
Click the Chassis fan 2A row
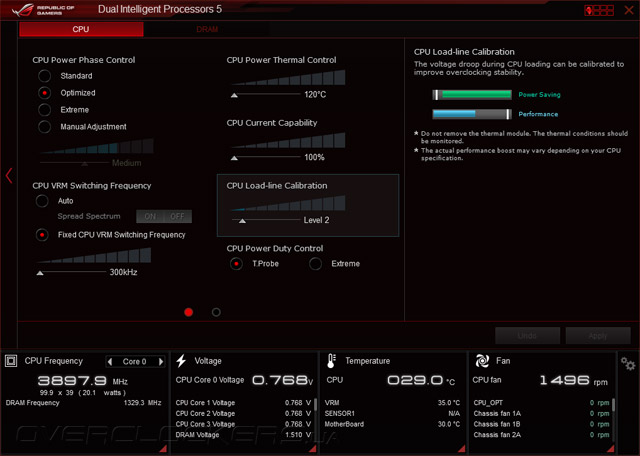point(541,435)
